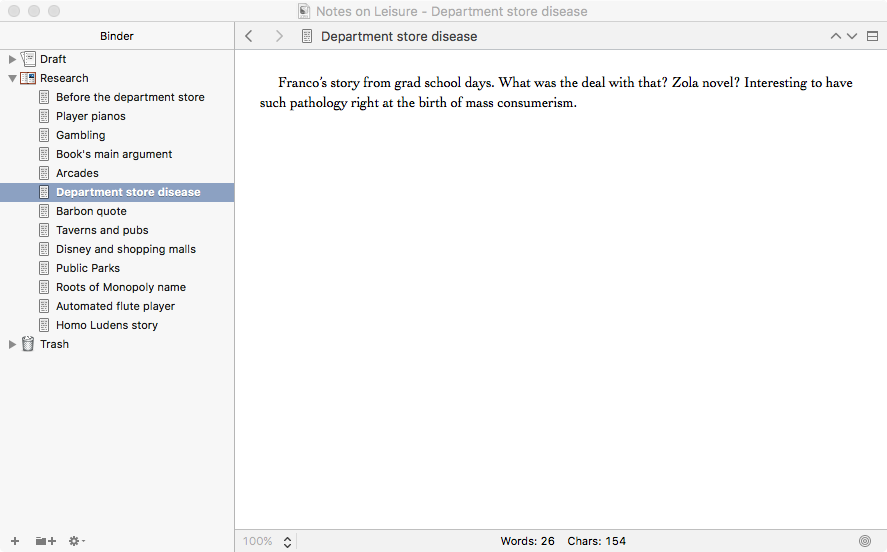Click document icon beside Homo Ludens story
Viewport: 887px width, 552px height.
44,325
